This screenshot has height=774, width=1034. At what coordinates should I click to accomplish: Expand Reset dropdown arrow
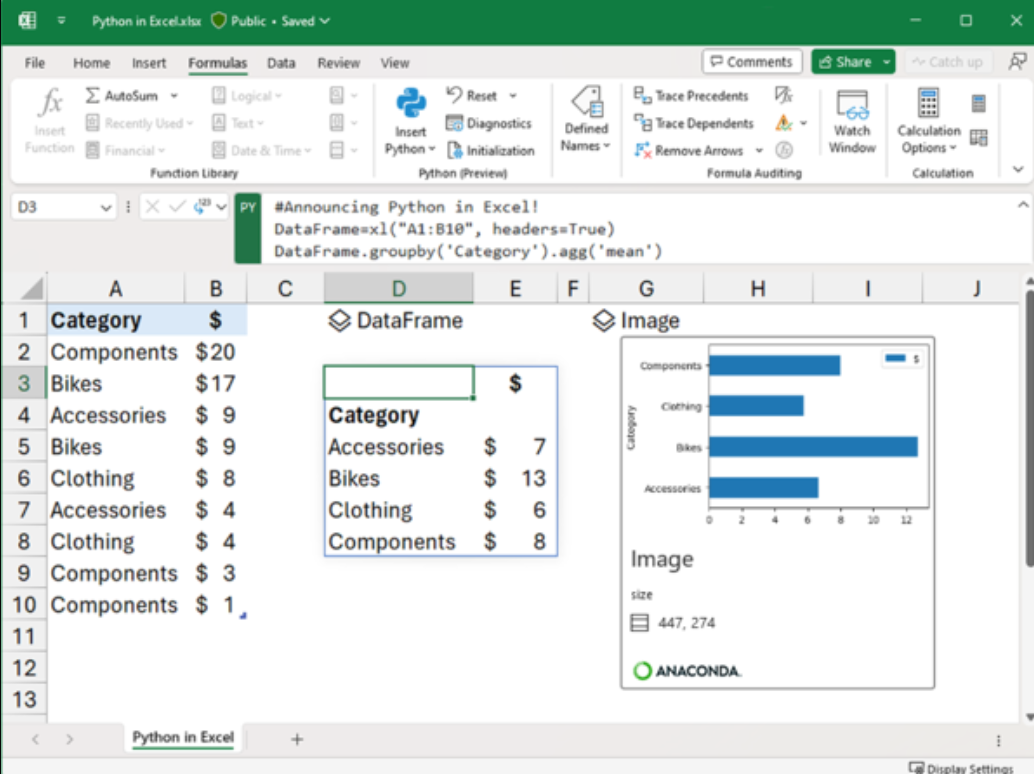coord(512,96)
